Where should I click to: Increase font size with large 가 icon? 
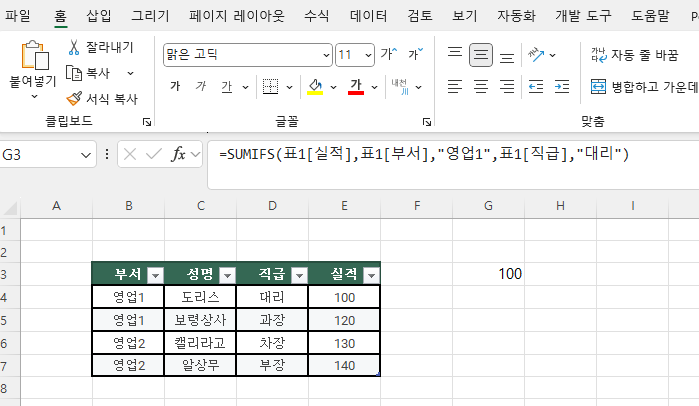point(389,54)
